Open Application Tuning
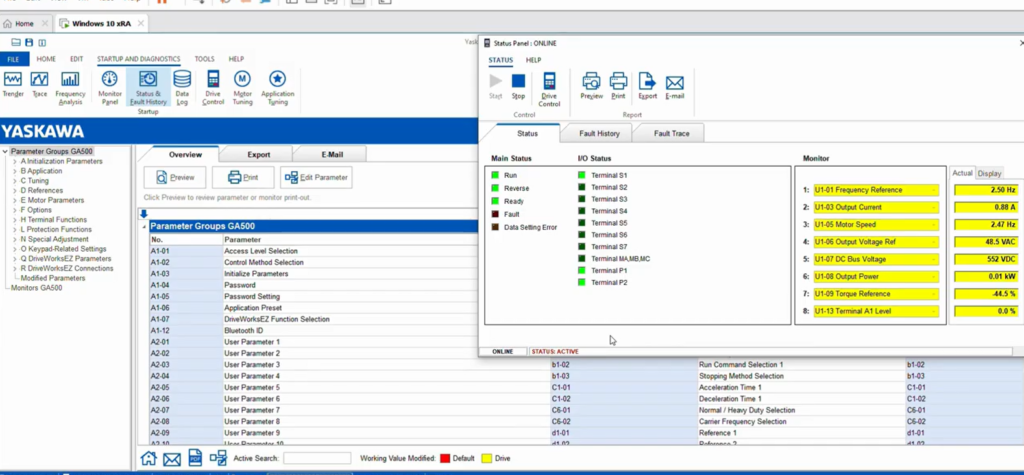Viewport: 1024px width, 475px height. [277, 85]
